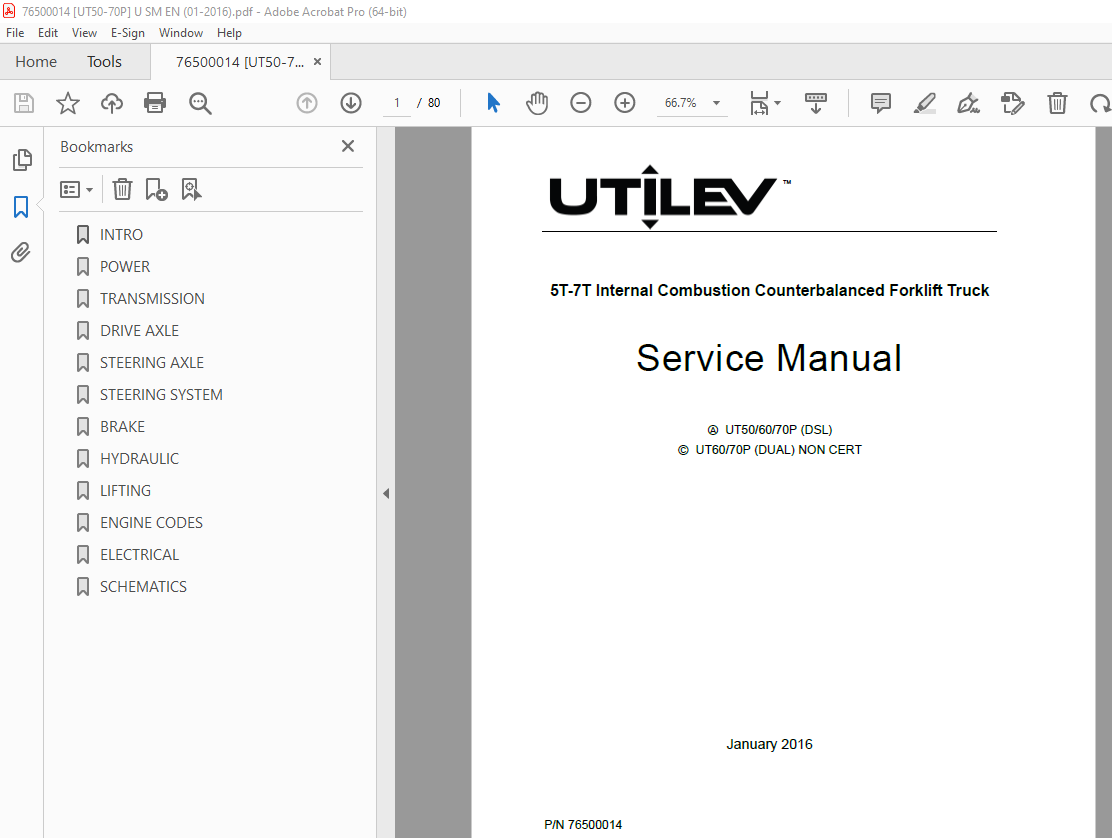The height and width of the screenshot is (838, 1112).
Task: Click the Save file icon
Action: click(x=23, y=104)
